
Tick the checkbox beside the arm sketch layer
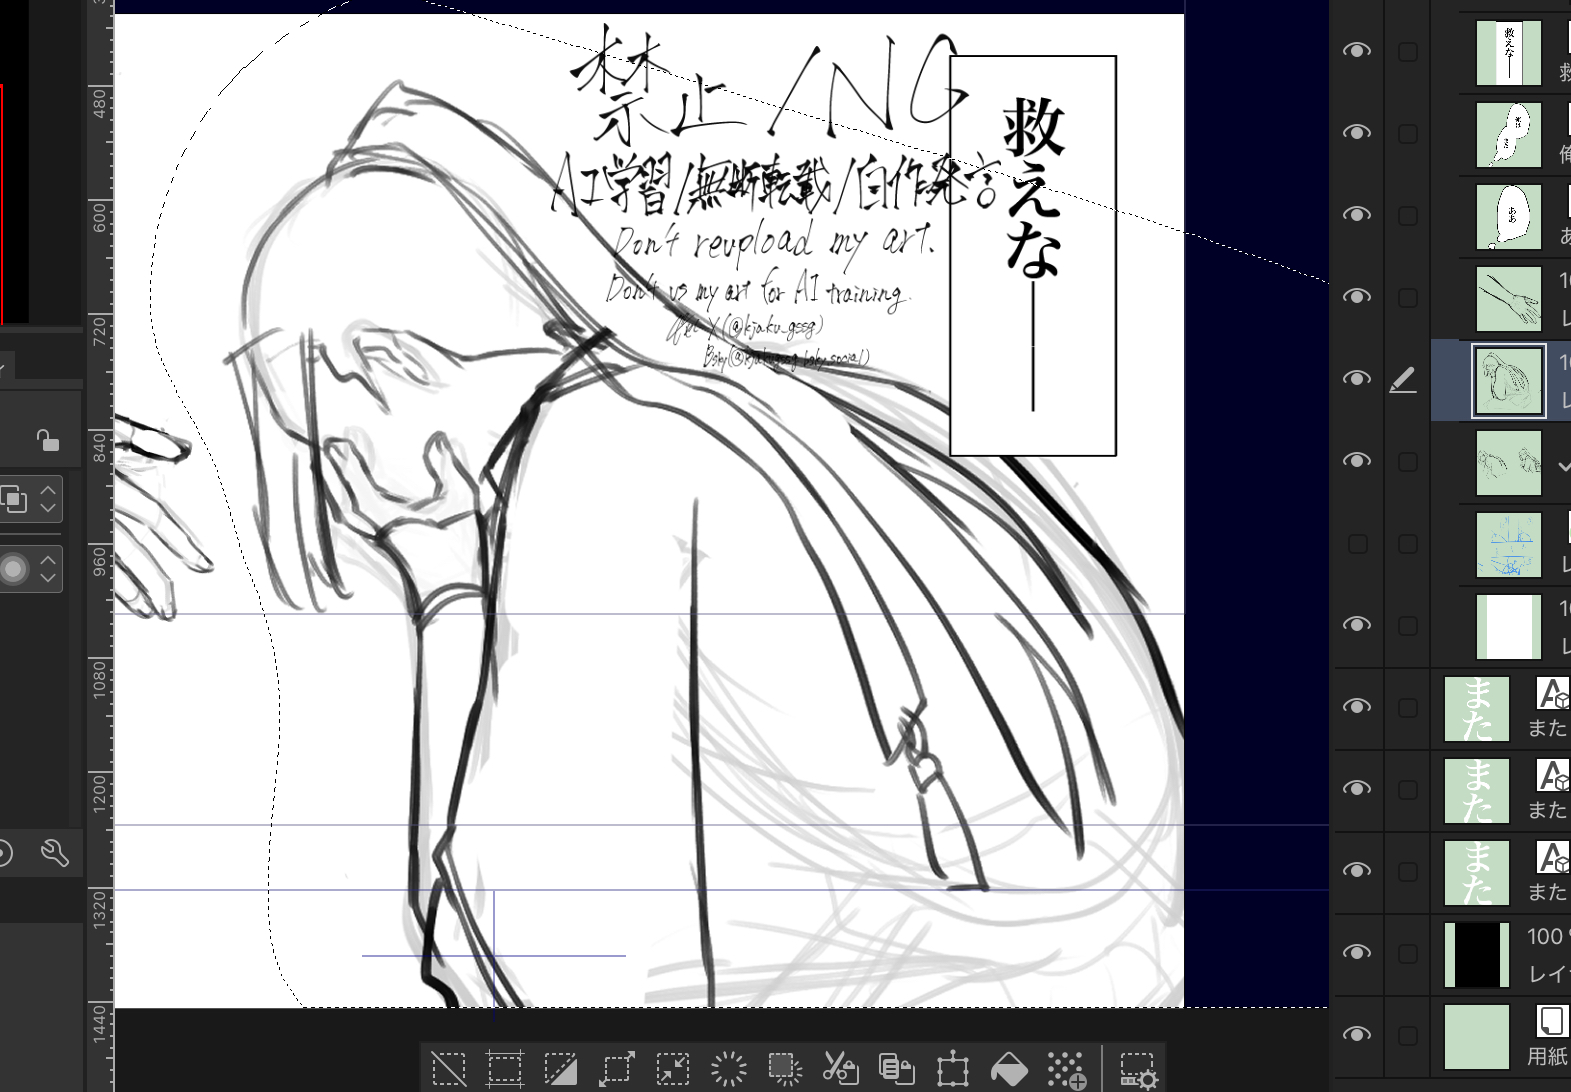(1407, 298)
